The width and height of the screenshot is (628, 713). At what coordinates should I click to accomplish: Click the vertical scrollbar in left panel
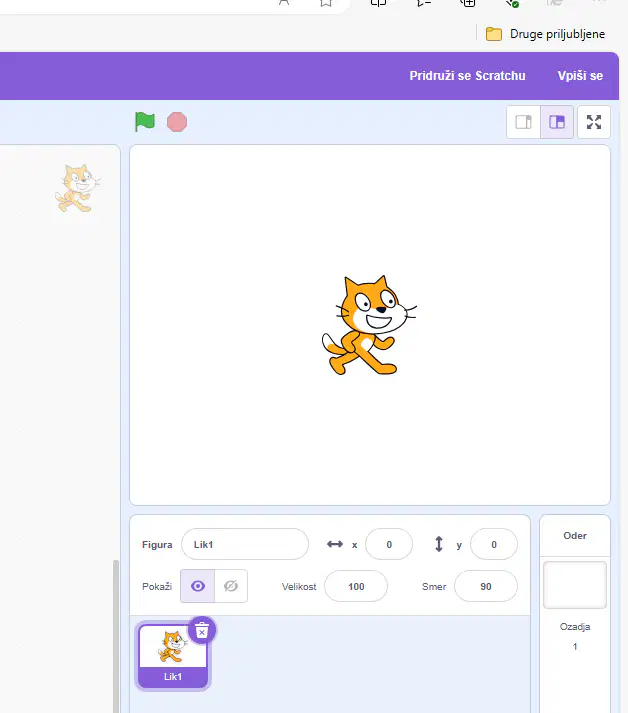pos(116,637)
